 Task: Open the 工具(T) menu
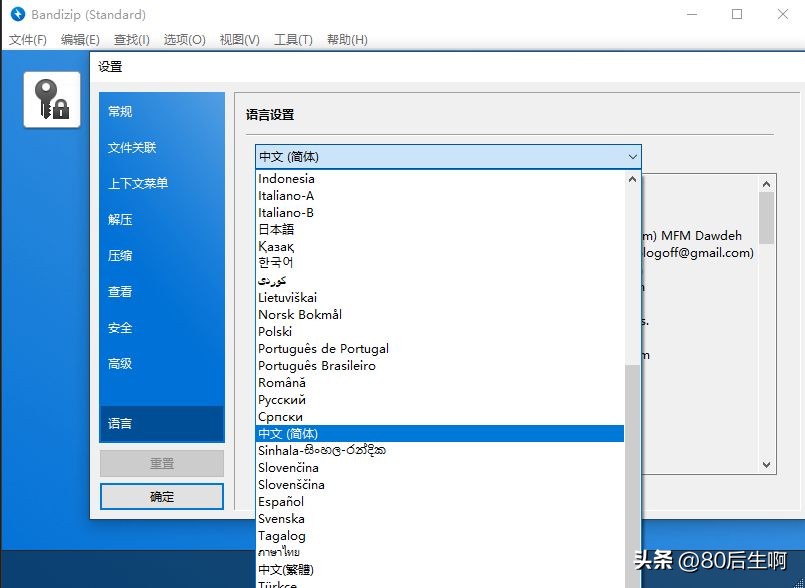click(292, 39)
